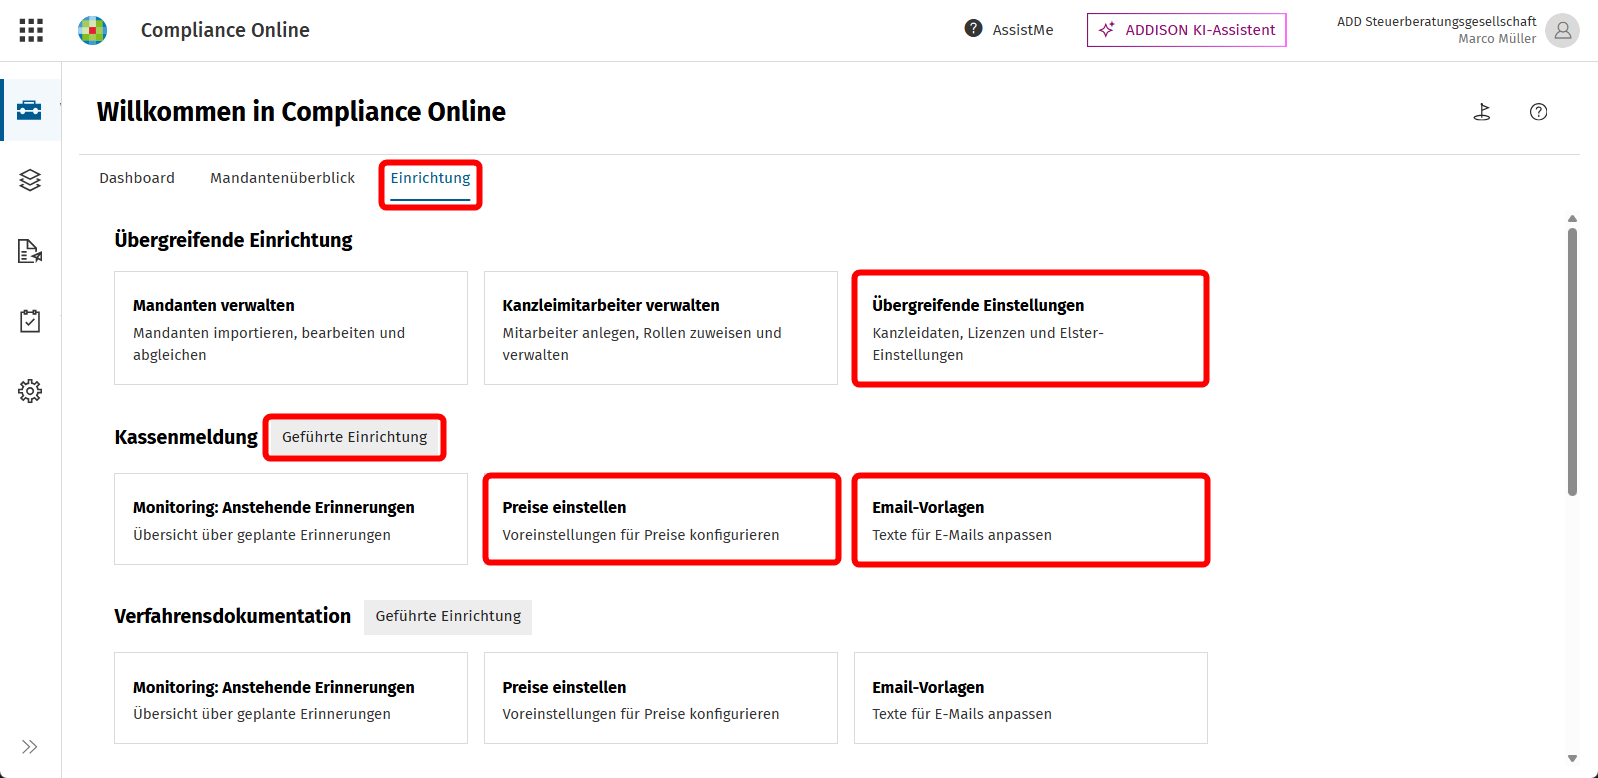Expand the sidebar with double chevron
Image resolution: width=1598 pixels, height=778 pixels.
[30, 747]
